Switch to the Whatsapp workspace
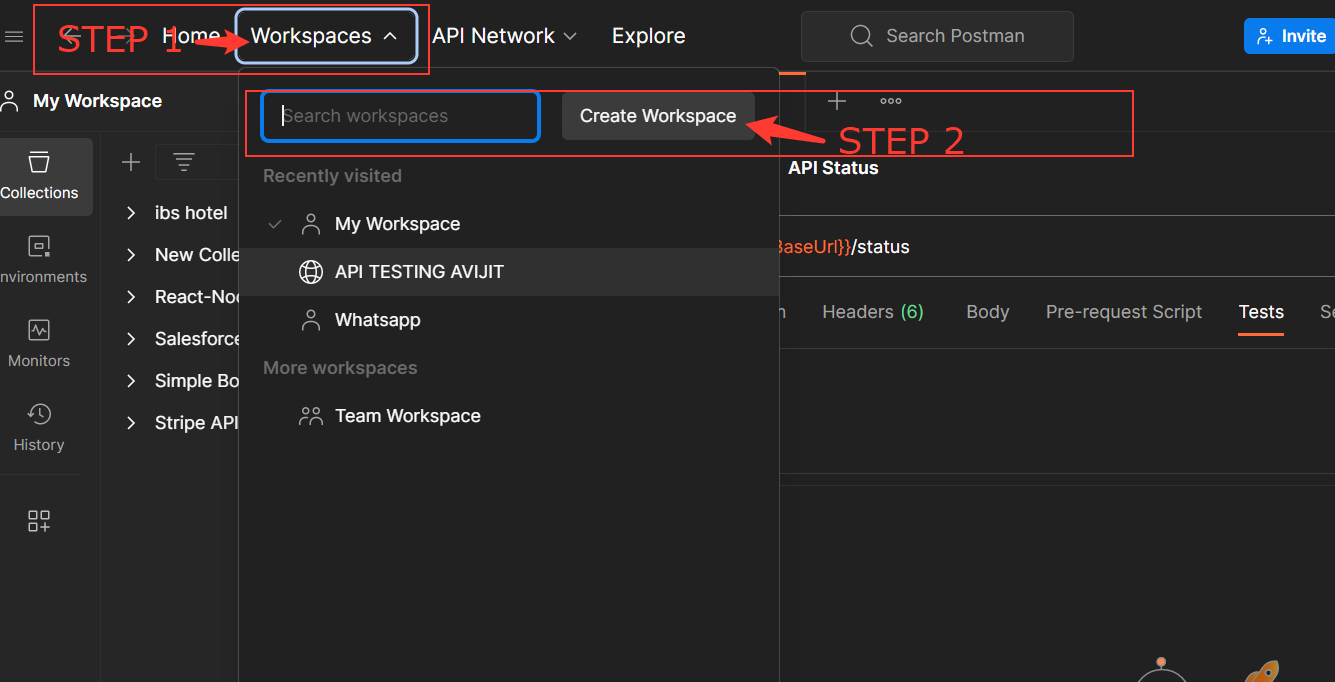 508,320
